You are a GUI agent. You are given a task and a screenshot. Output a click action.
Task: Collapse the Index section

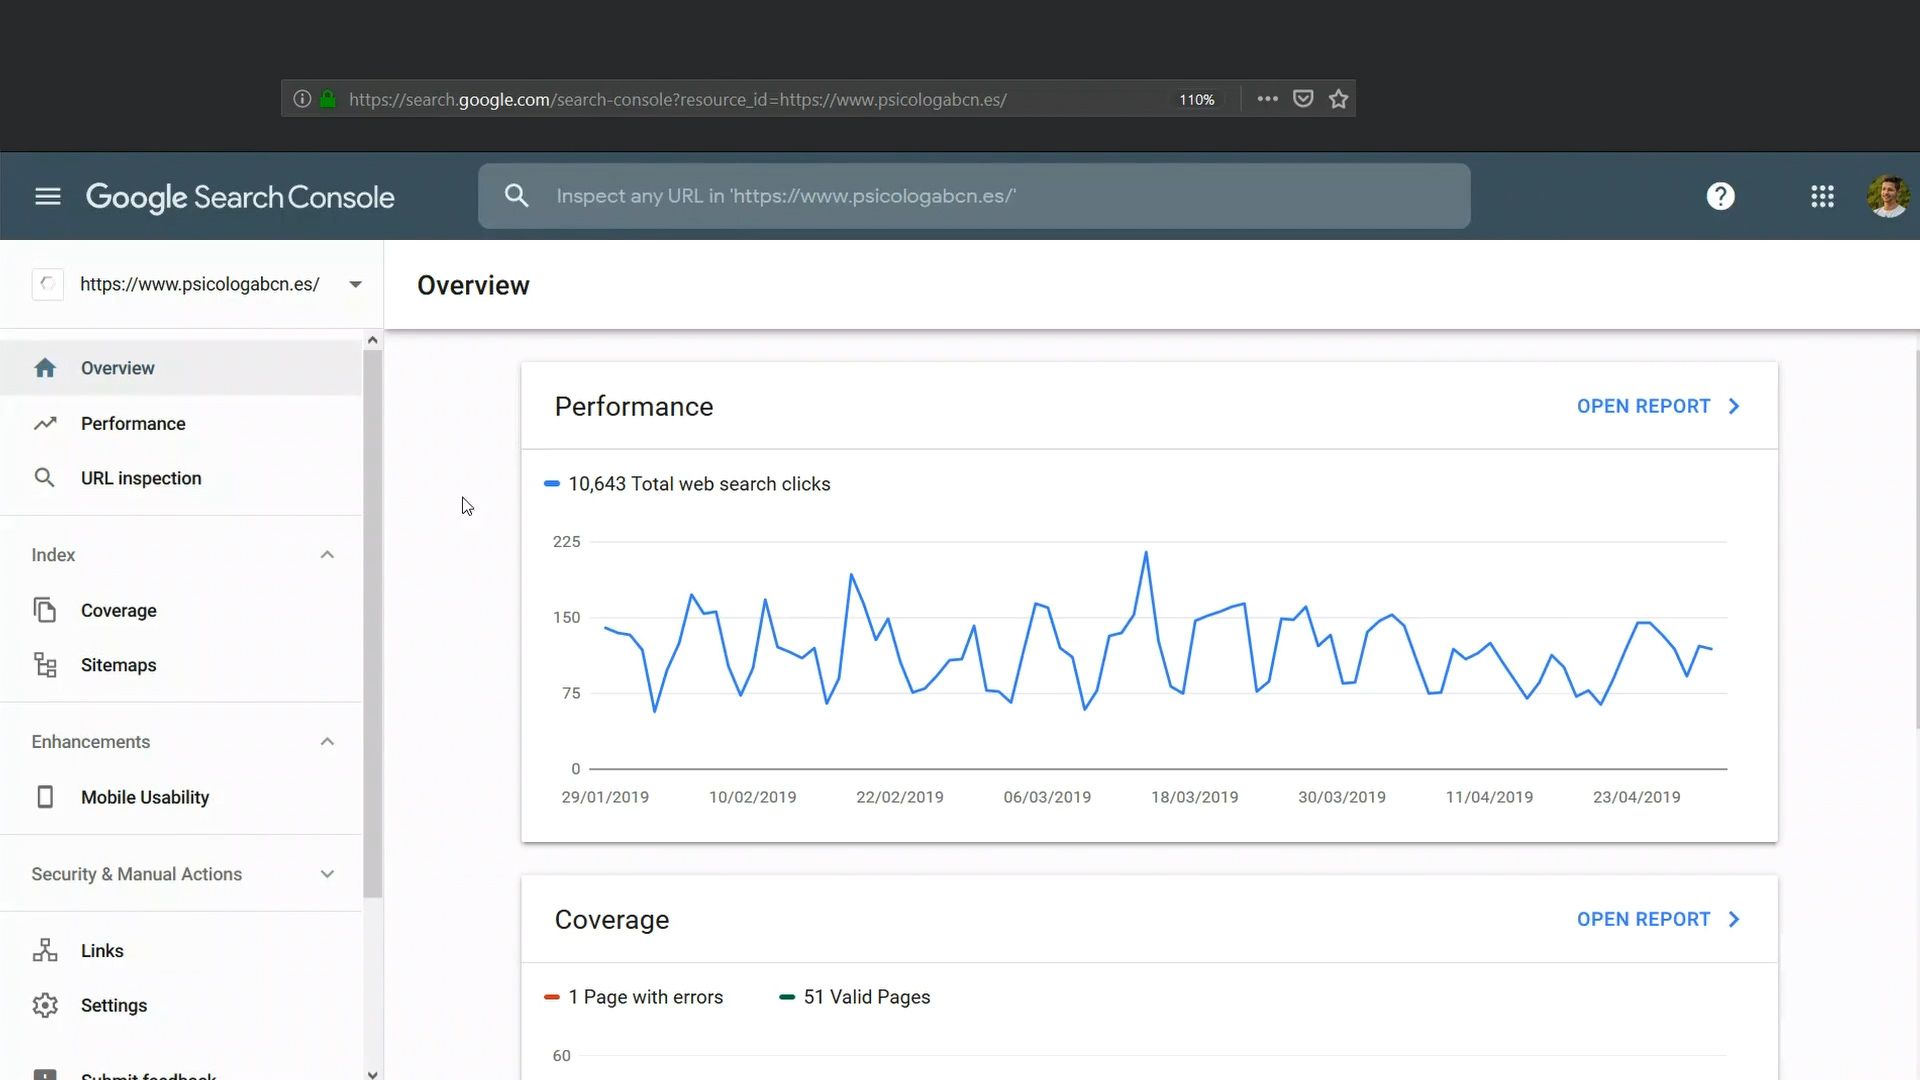327,555
